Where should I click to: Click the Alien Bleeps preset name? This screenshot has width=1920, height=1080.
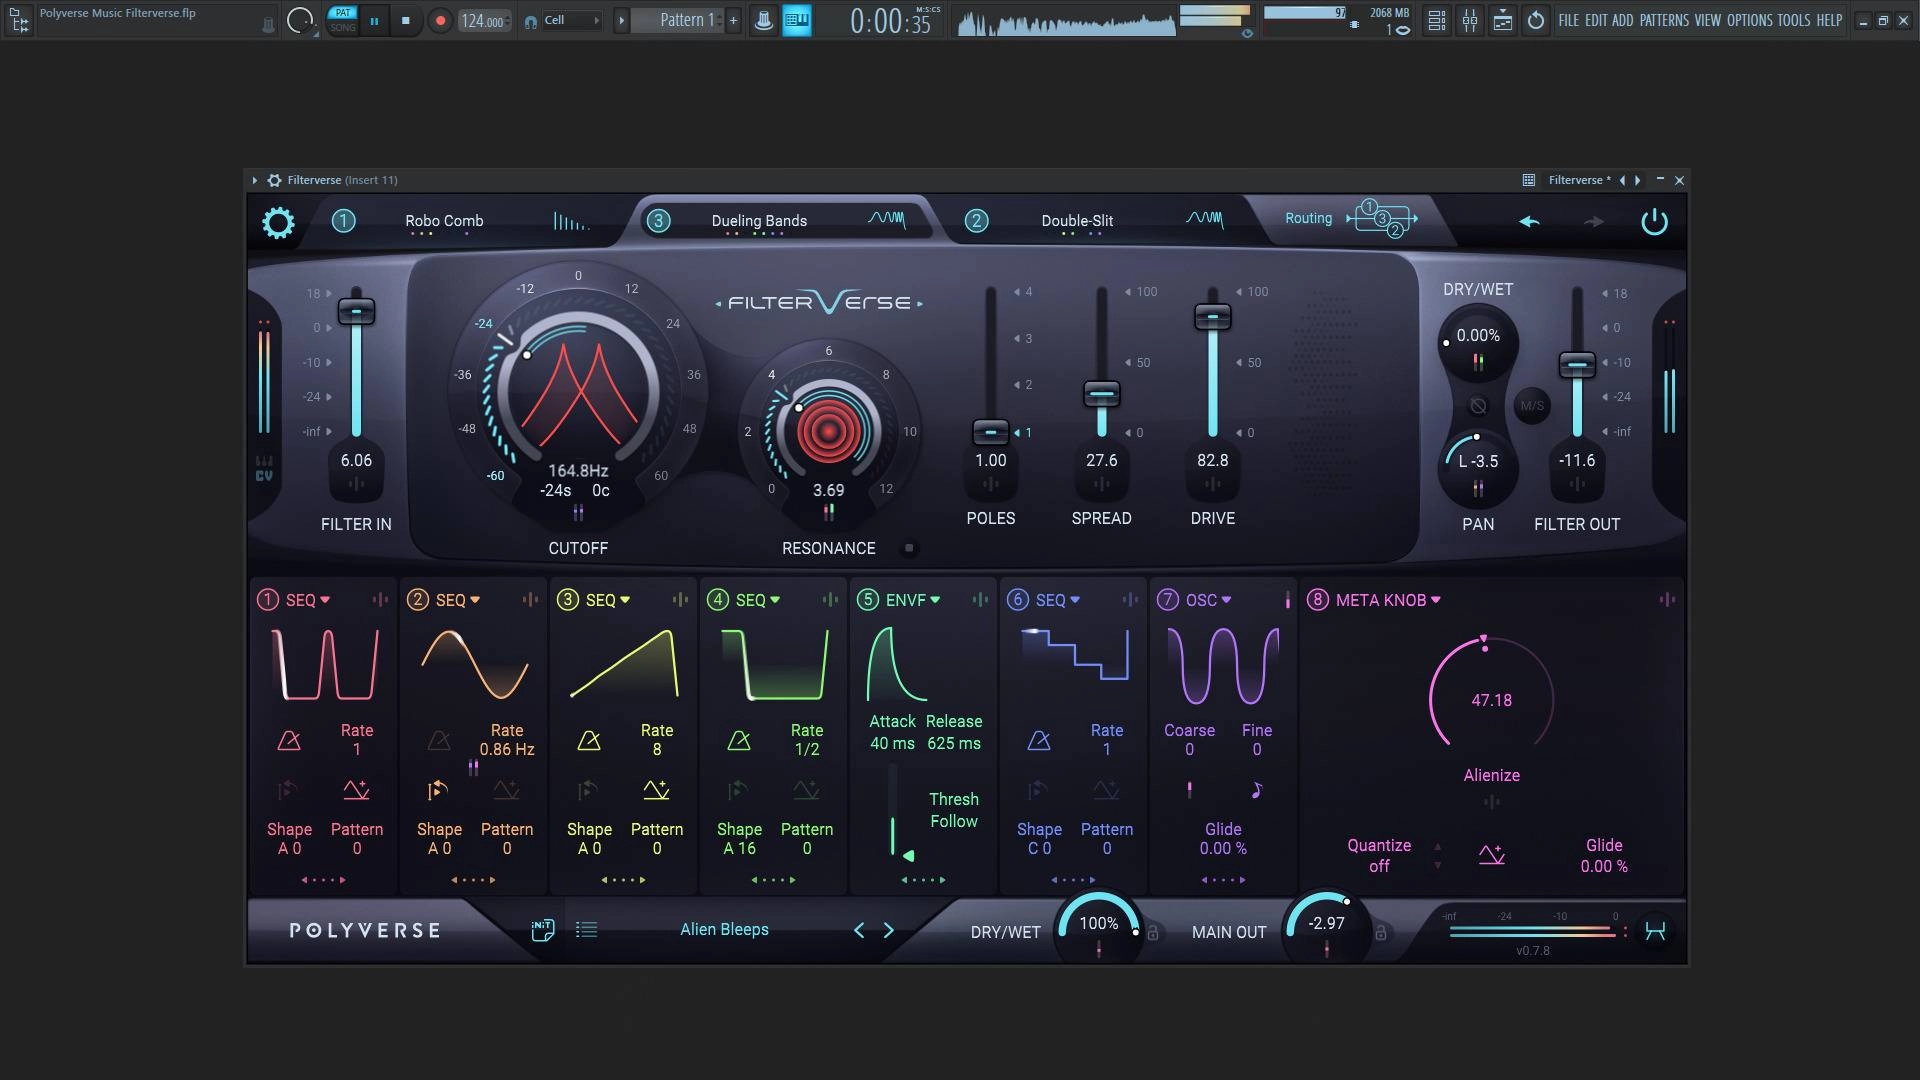[724, 929]
